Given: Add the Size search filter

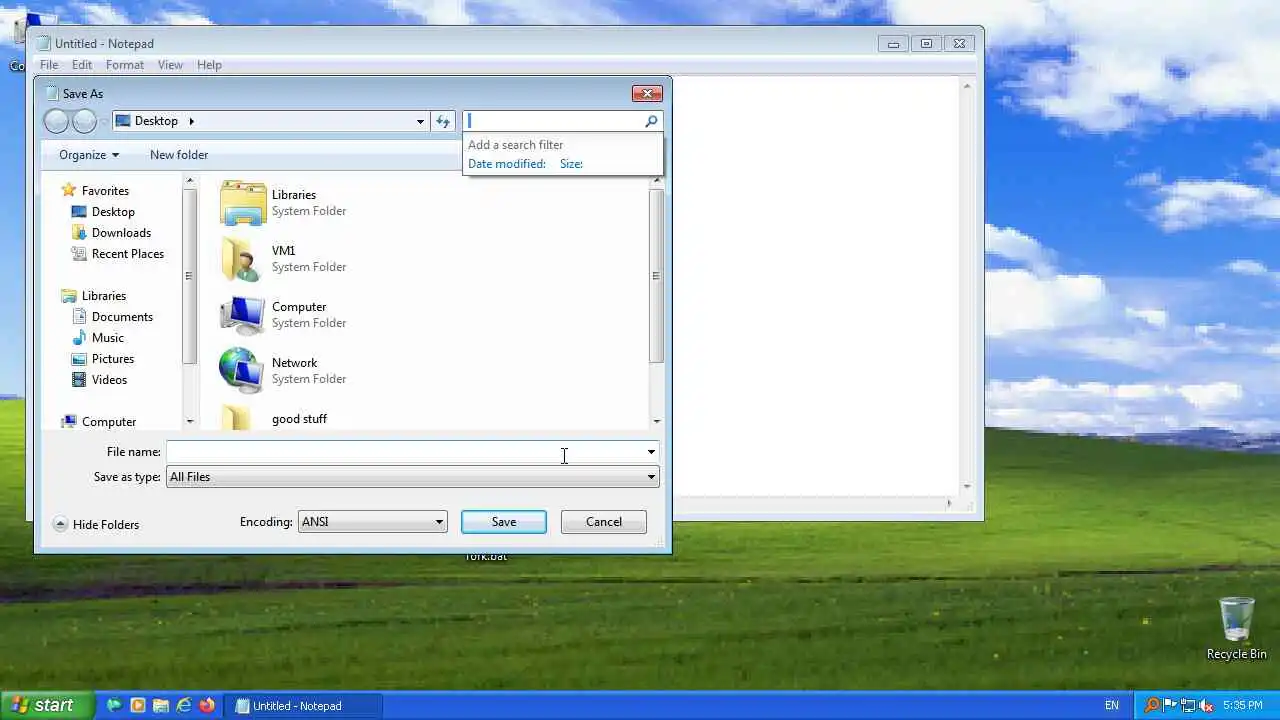Looking at the screenshot, I should [x=571, y=164].
